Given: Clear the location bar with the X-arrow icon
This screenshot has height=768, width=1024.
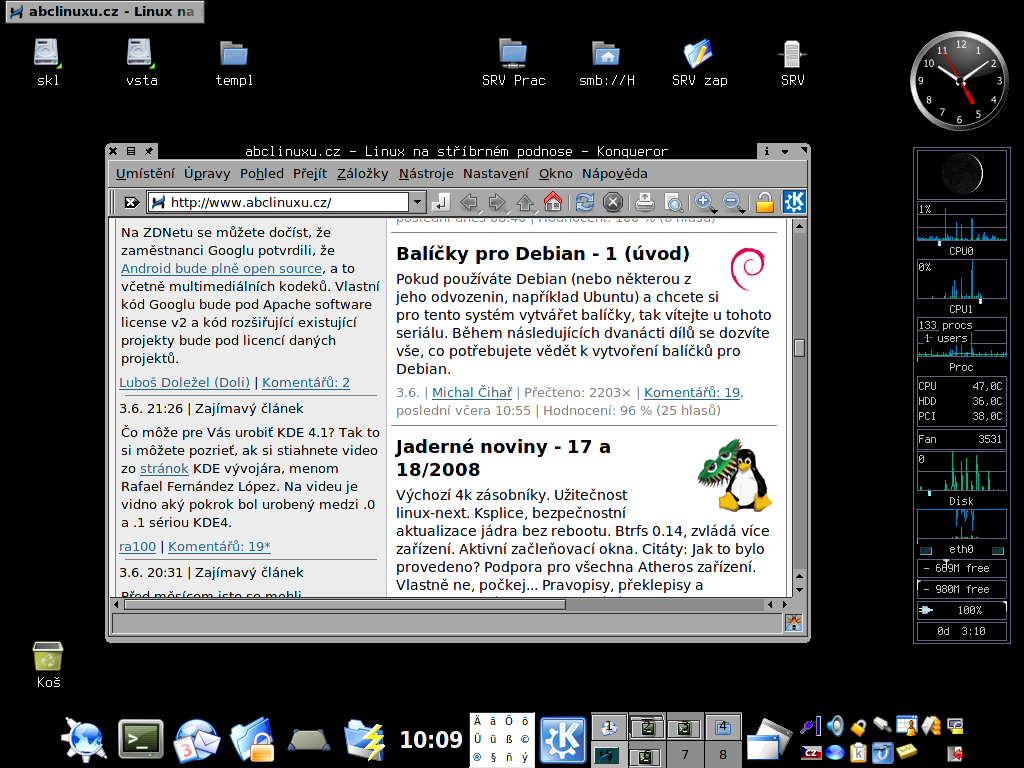Looking at the screenshot, I should tap(131, 202).
